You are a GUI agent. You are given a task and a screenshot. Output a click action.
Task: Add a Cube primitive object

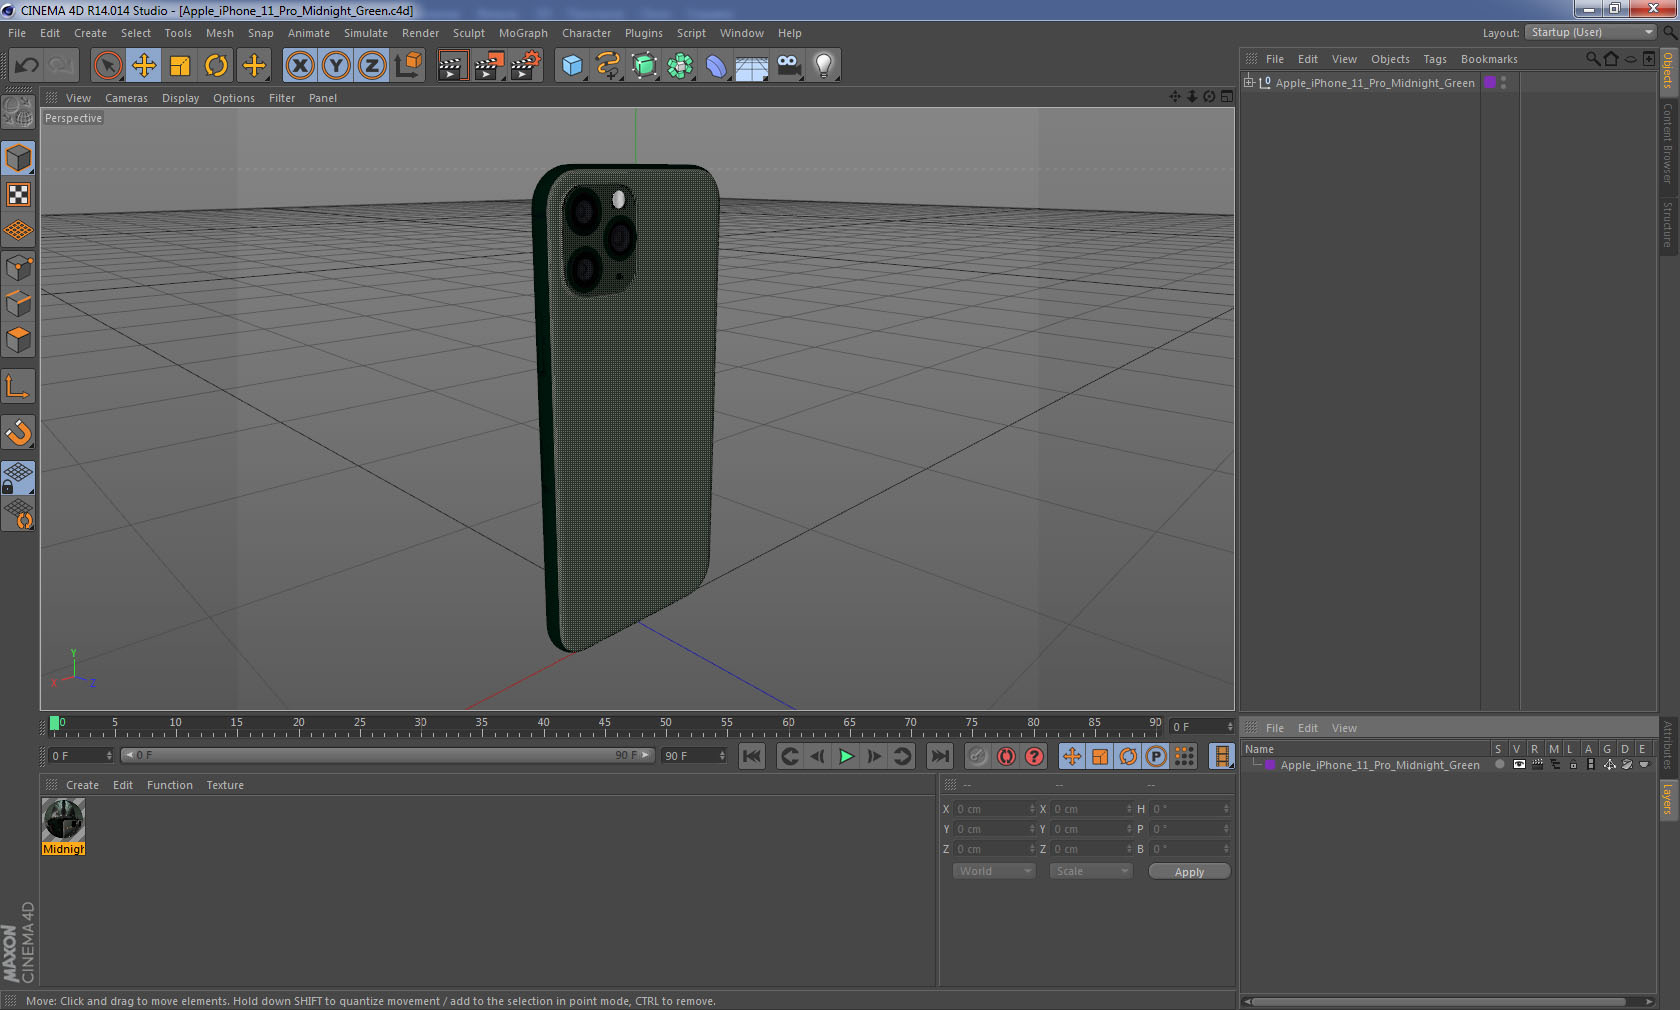click(x=572, y=66)
